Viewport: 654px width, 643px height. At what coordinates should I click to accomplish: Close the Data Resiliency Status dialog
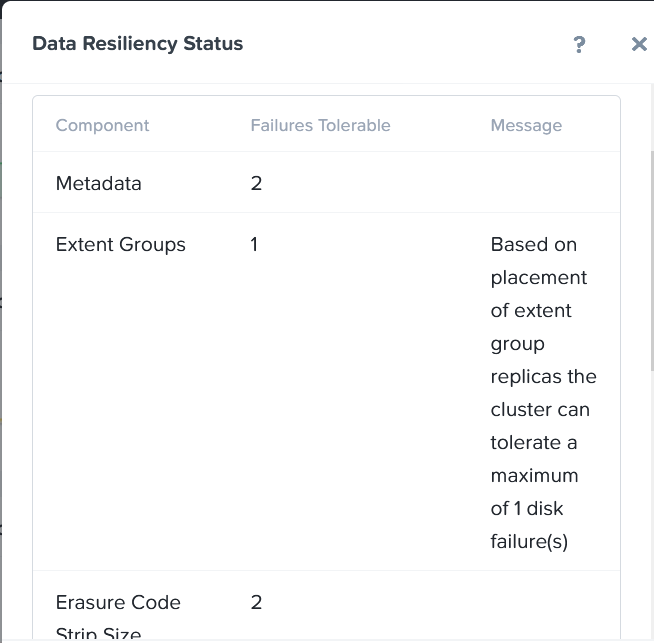coord(639,44)
